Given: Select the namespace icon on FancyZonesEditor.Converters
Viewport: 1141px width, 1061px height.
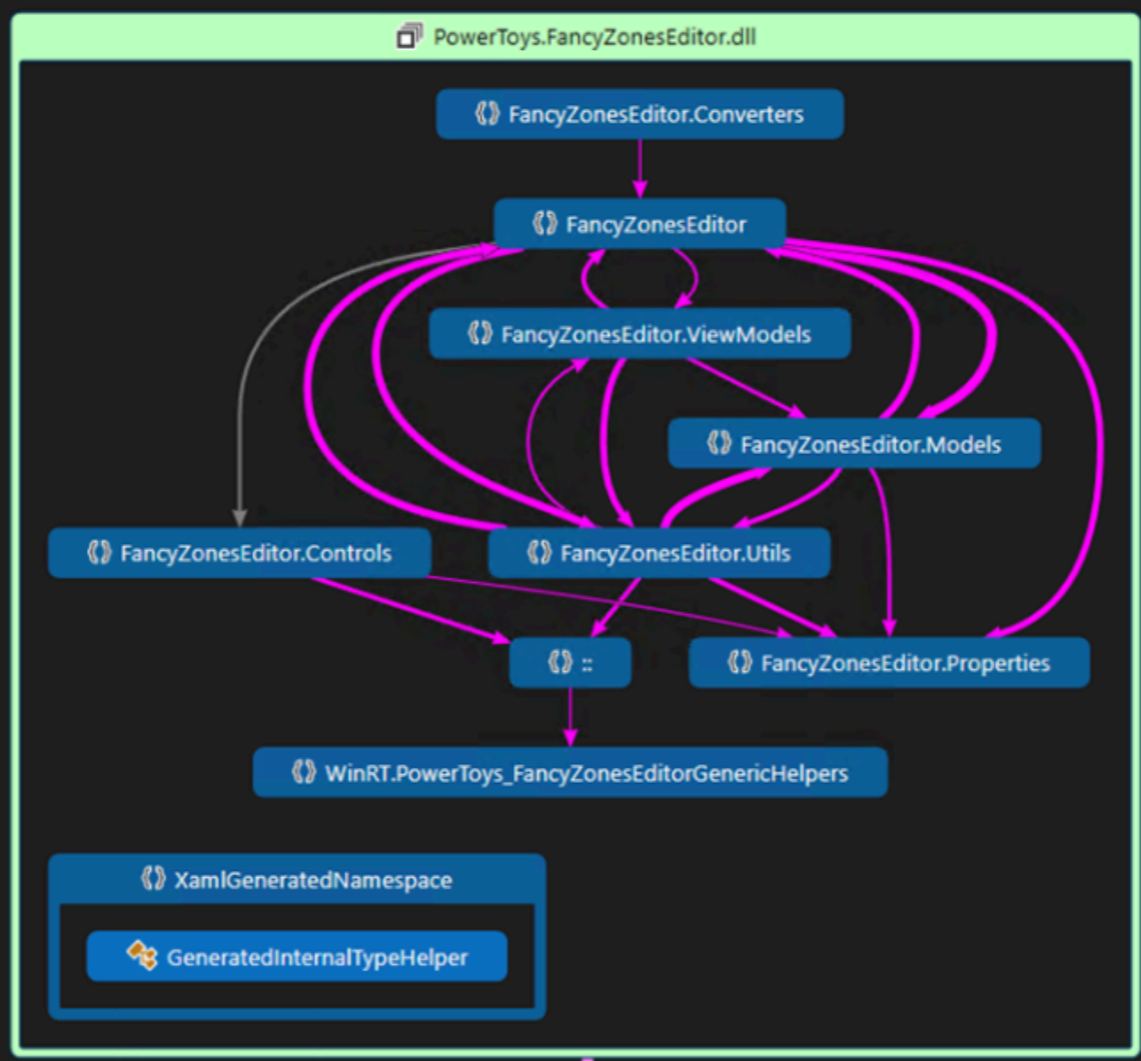Looking at the screenshot, I should tap(487, 114).
